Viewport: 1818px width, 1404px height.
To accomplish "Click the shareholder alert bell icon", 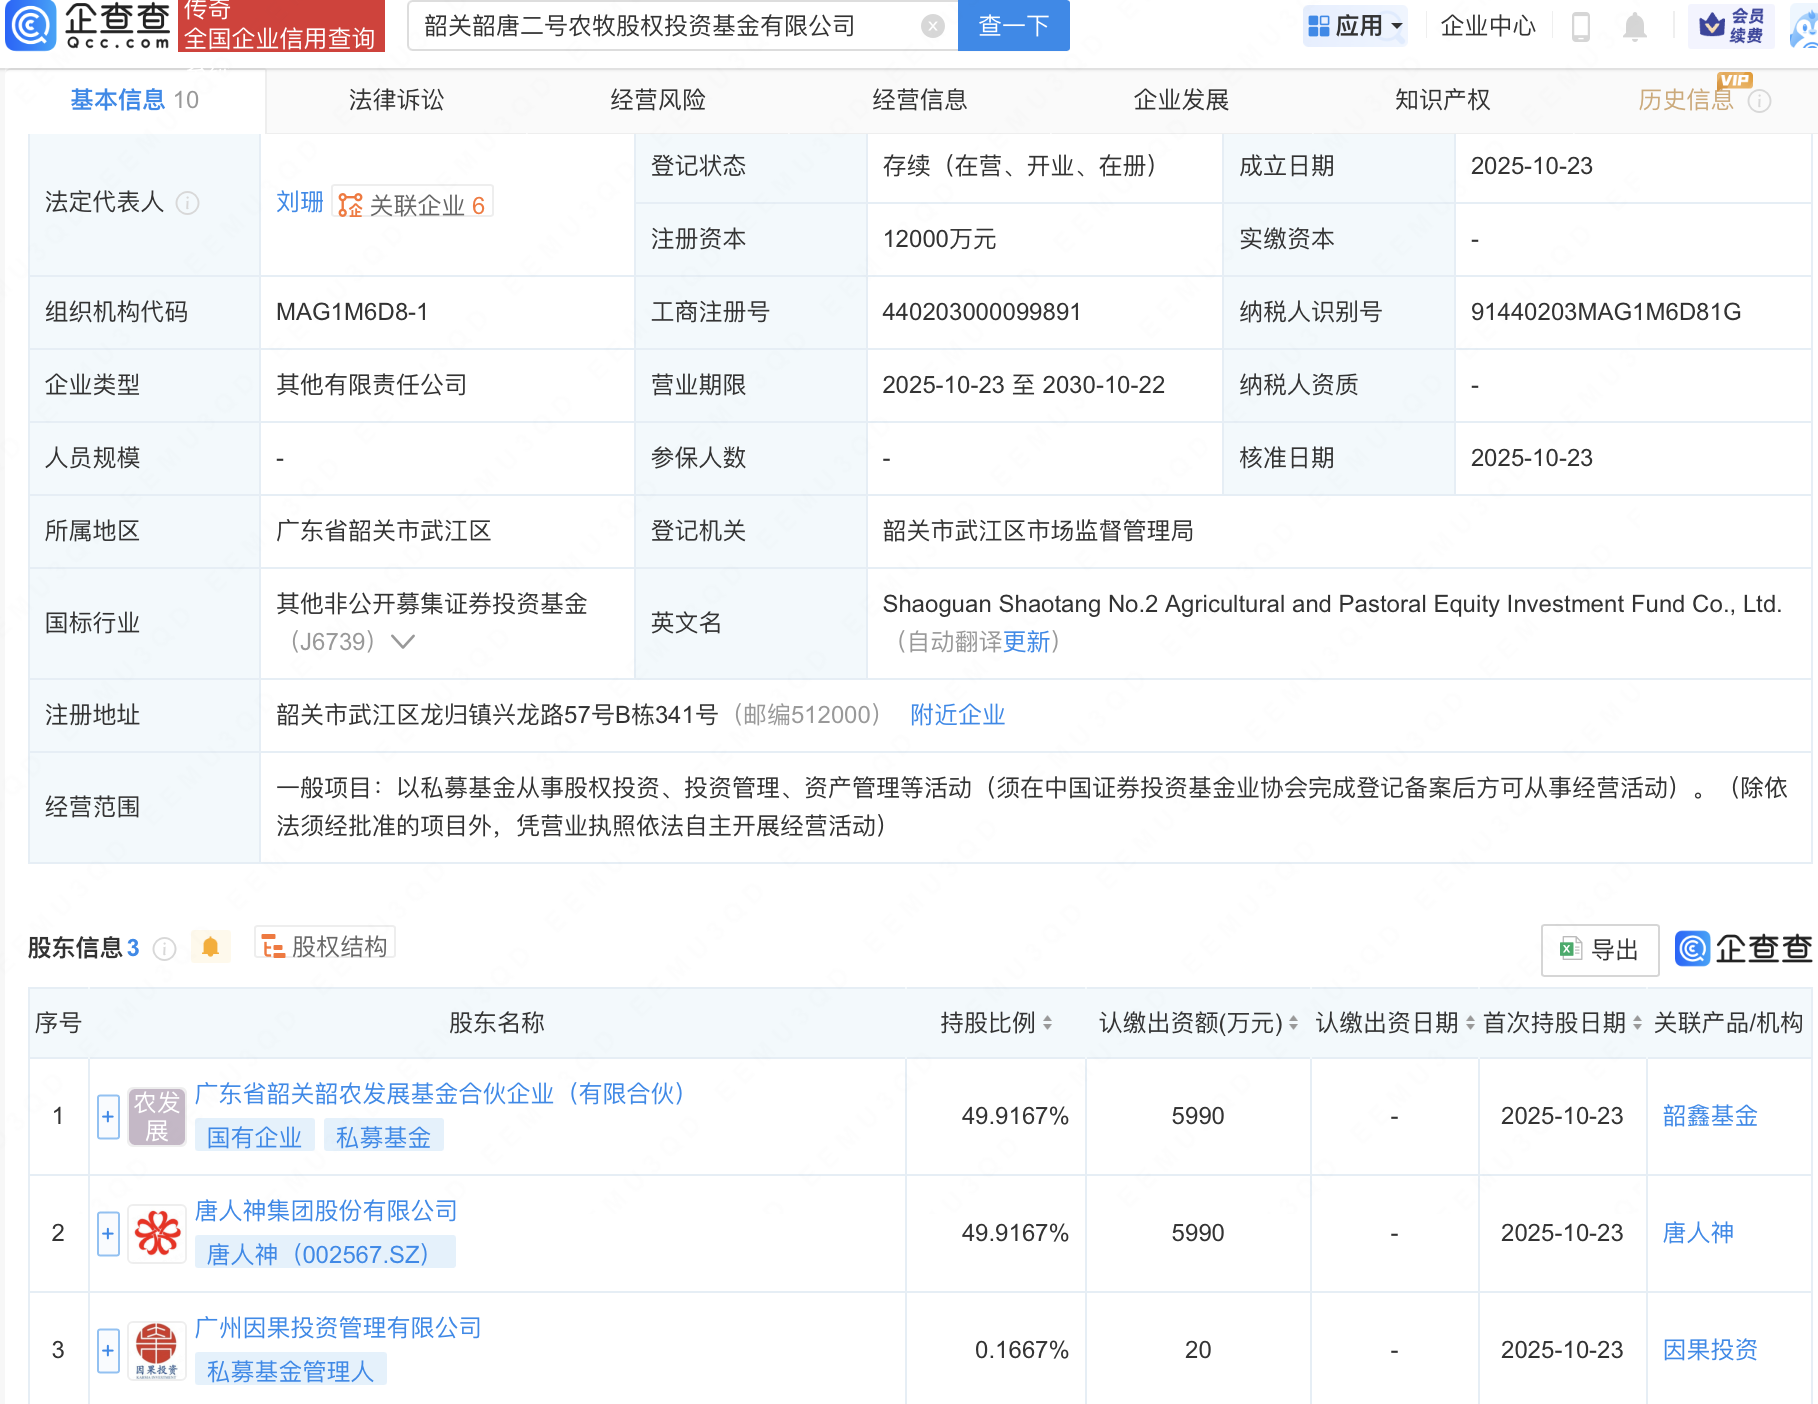I will [210, 947].
